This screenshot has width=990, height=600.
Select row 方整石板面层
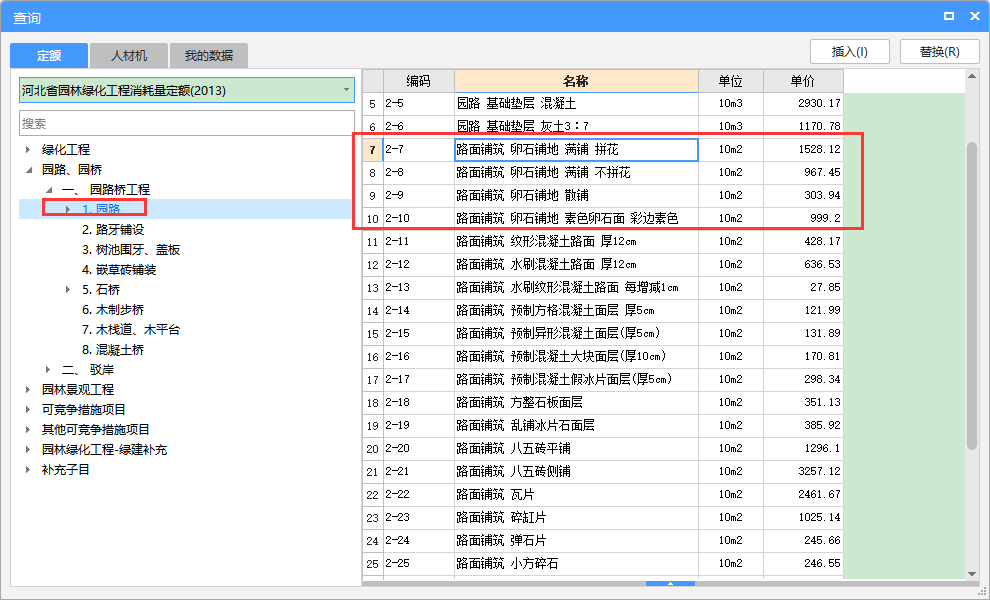pos(603,402)
